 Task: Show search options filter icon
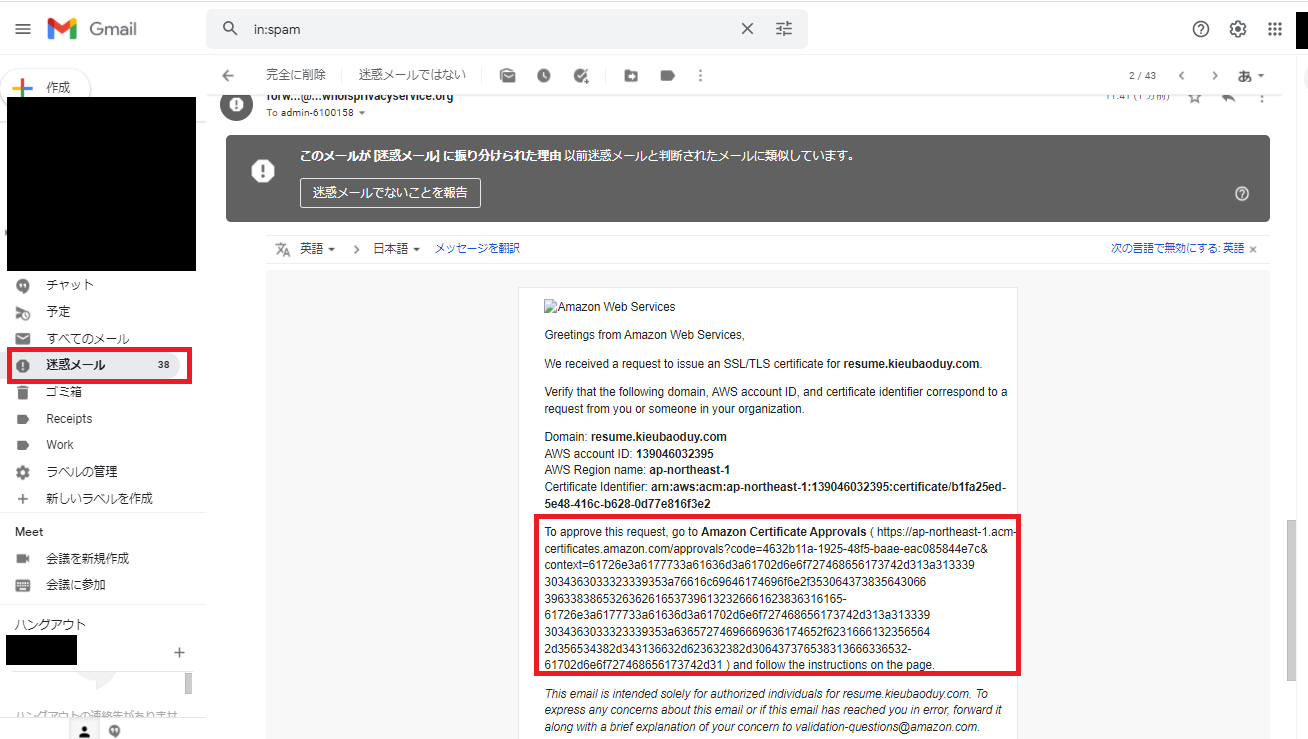(x=784, y=29)
